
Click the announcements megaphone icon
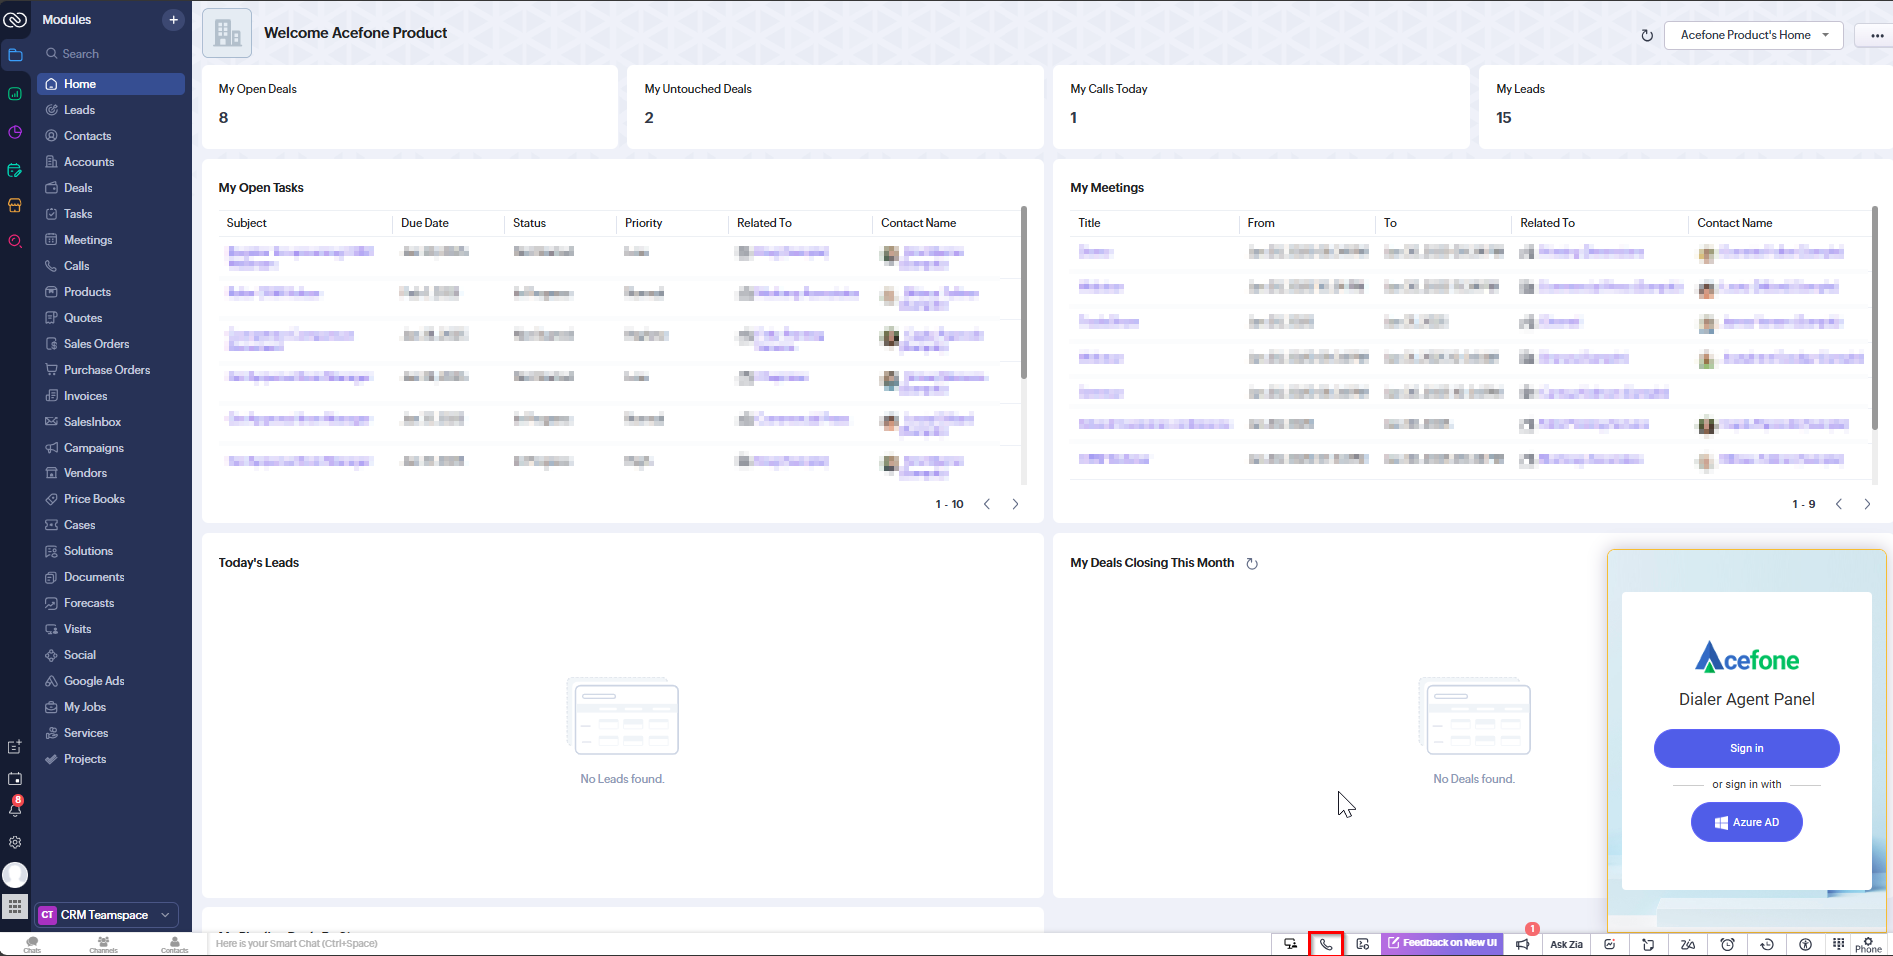1522,944
